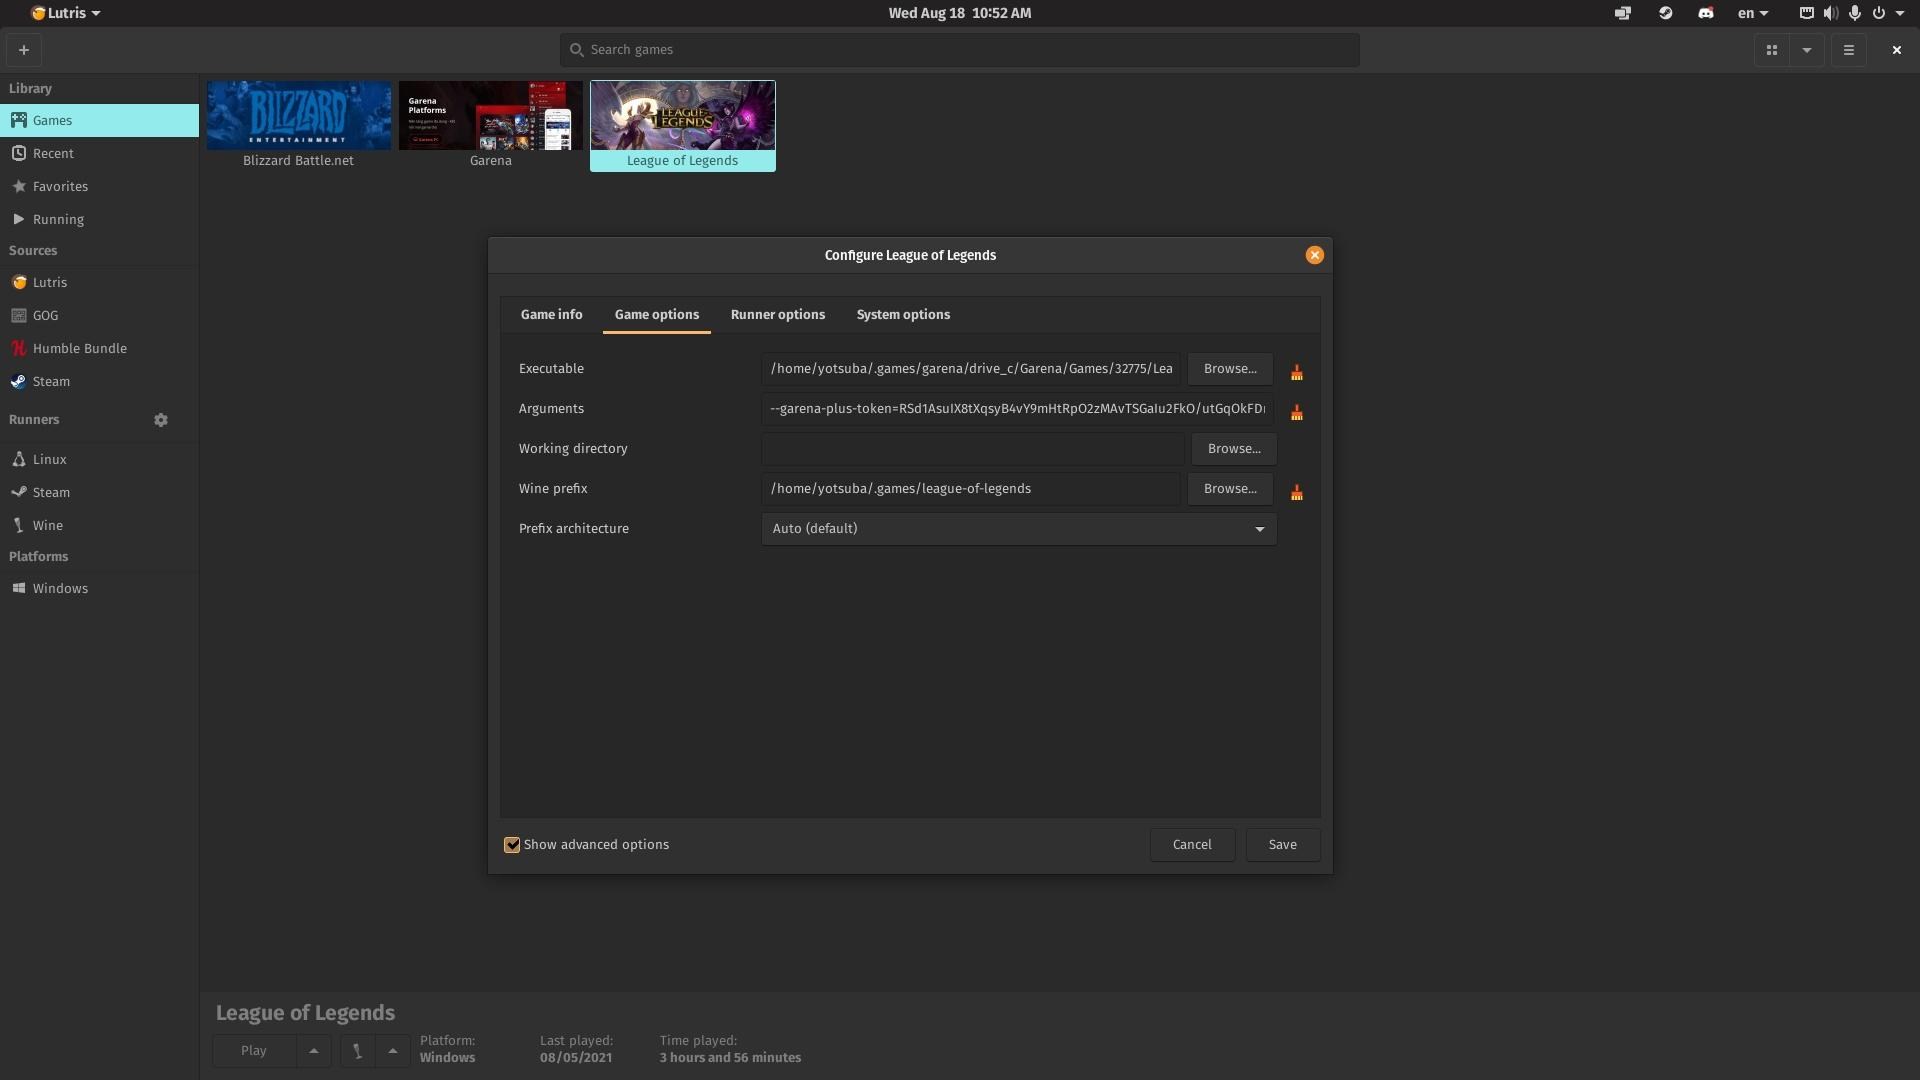1920x1080 pixels.
Task: Switch to the Runner options tab
Action: 777,315
